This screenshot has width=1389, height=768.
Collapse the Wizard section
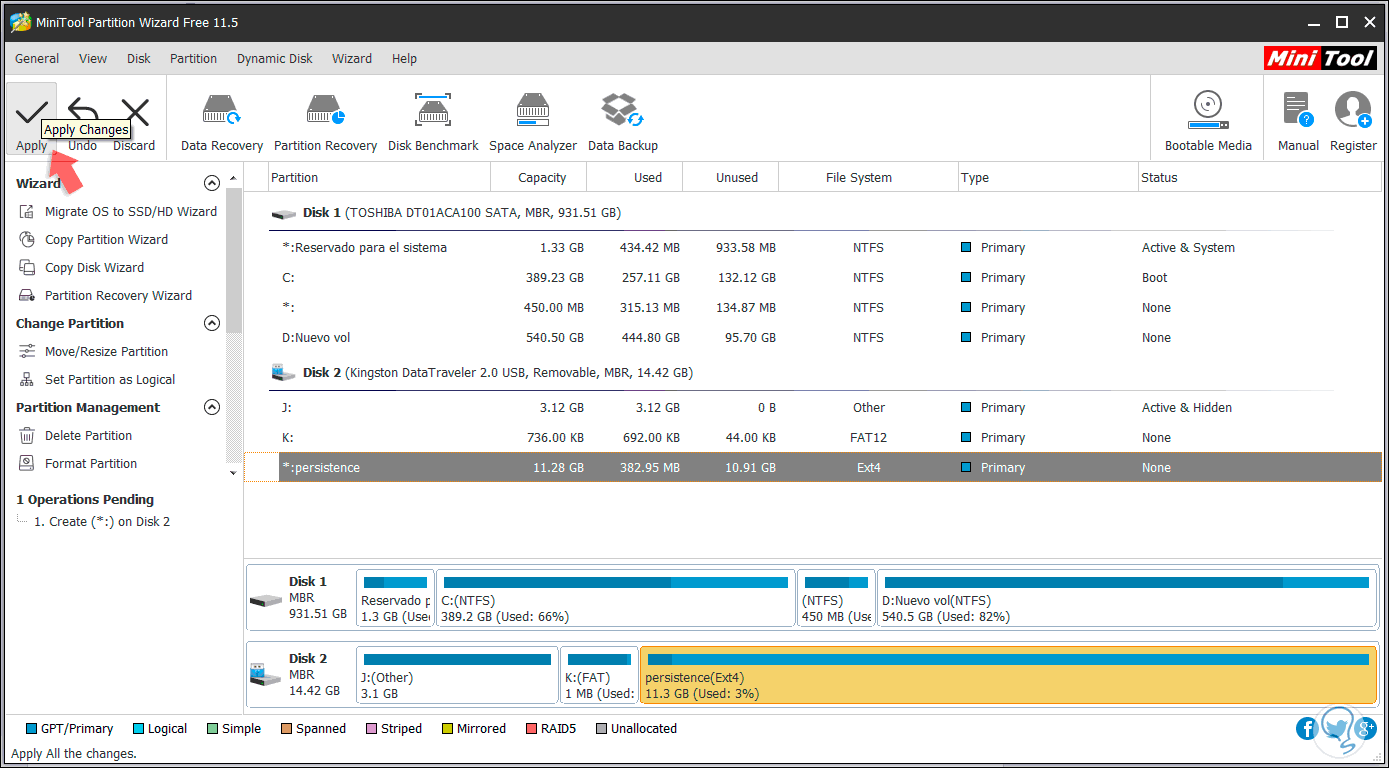211,183
